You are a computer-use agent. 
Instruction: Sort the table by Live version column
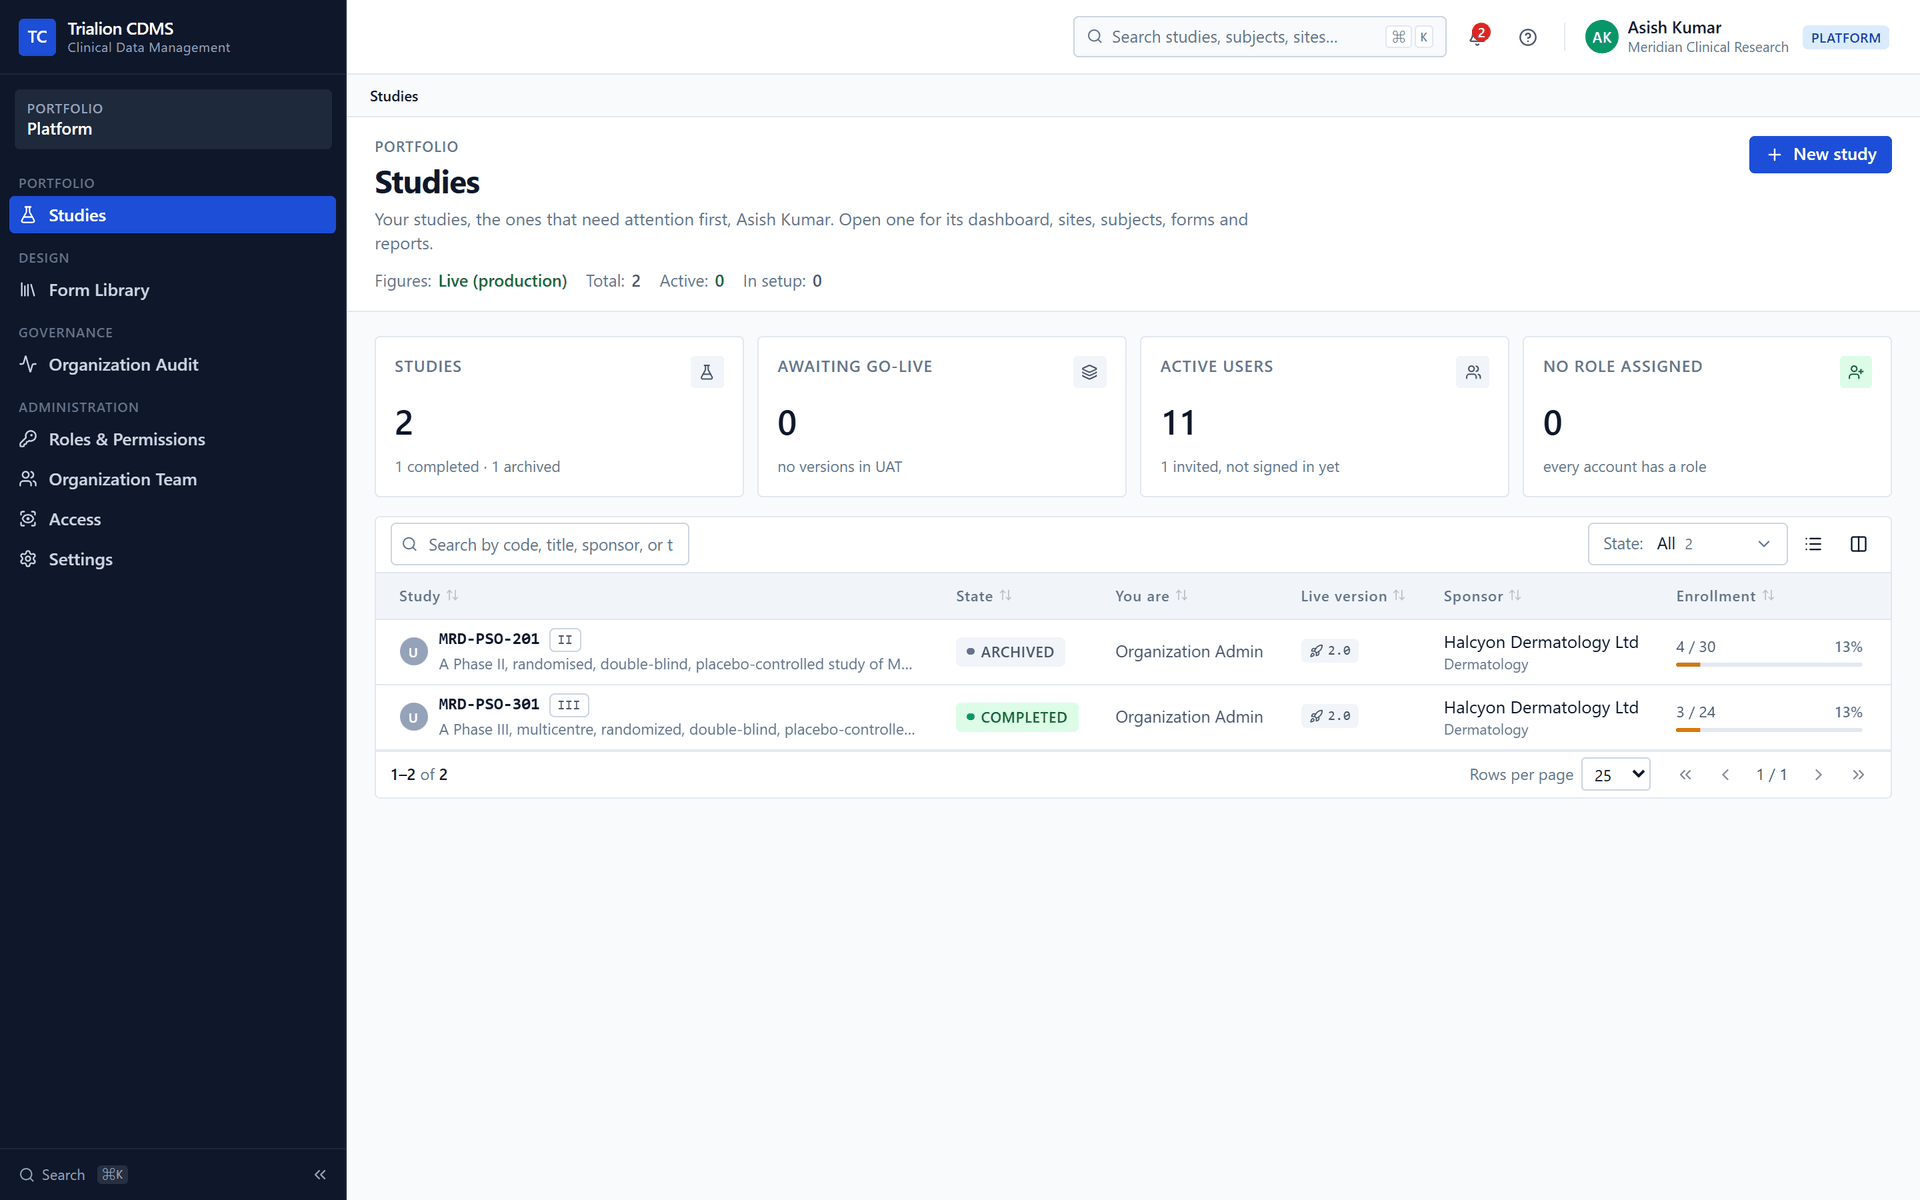tap(1353, 596)
